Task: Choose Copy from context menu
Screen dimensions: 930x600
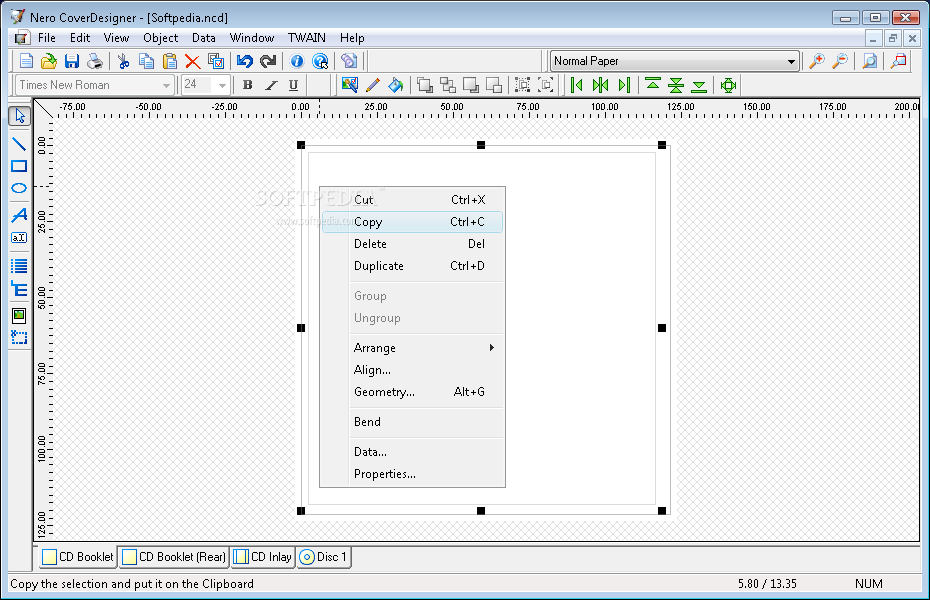Action: point(412,222)
